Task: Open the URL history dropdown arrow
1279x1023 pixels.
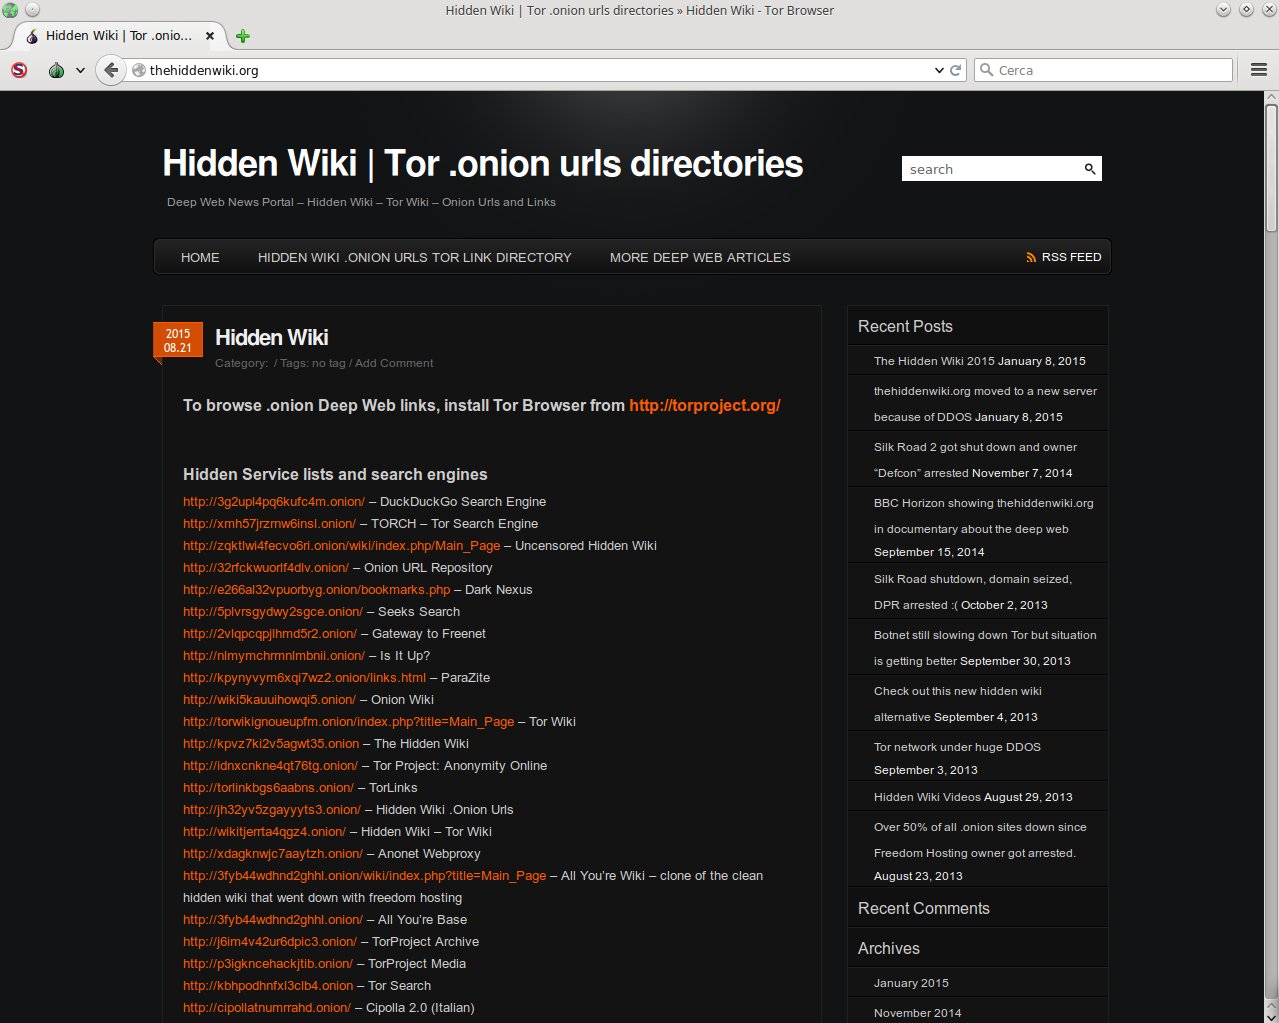Action: [x=939, y=70]
